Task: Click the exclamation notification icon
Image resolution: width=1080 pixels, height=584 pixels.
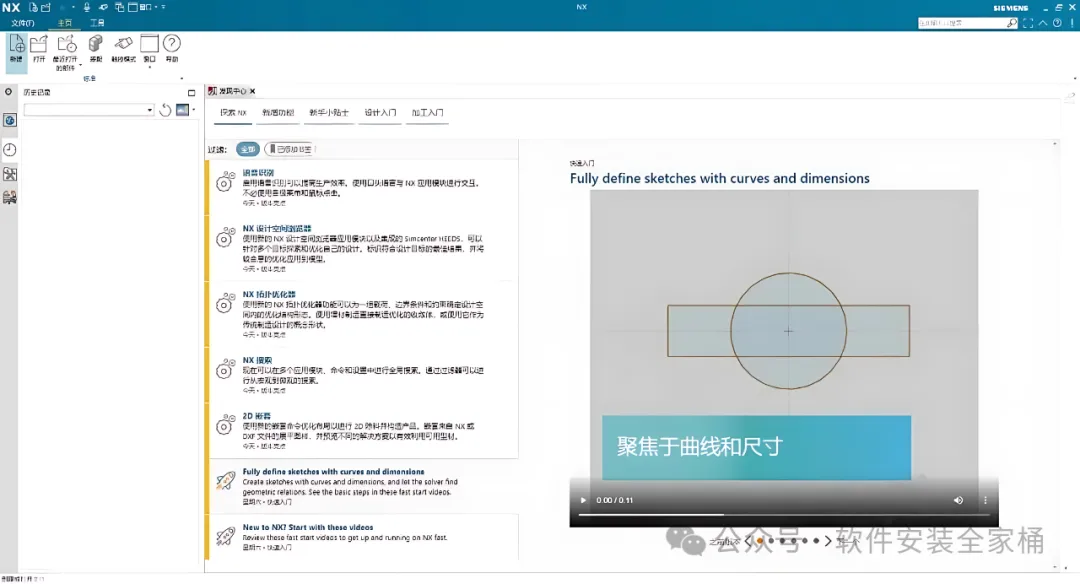Action: click(1072, 23)
